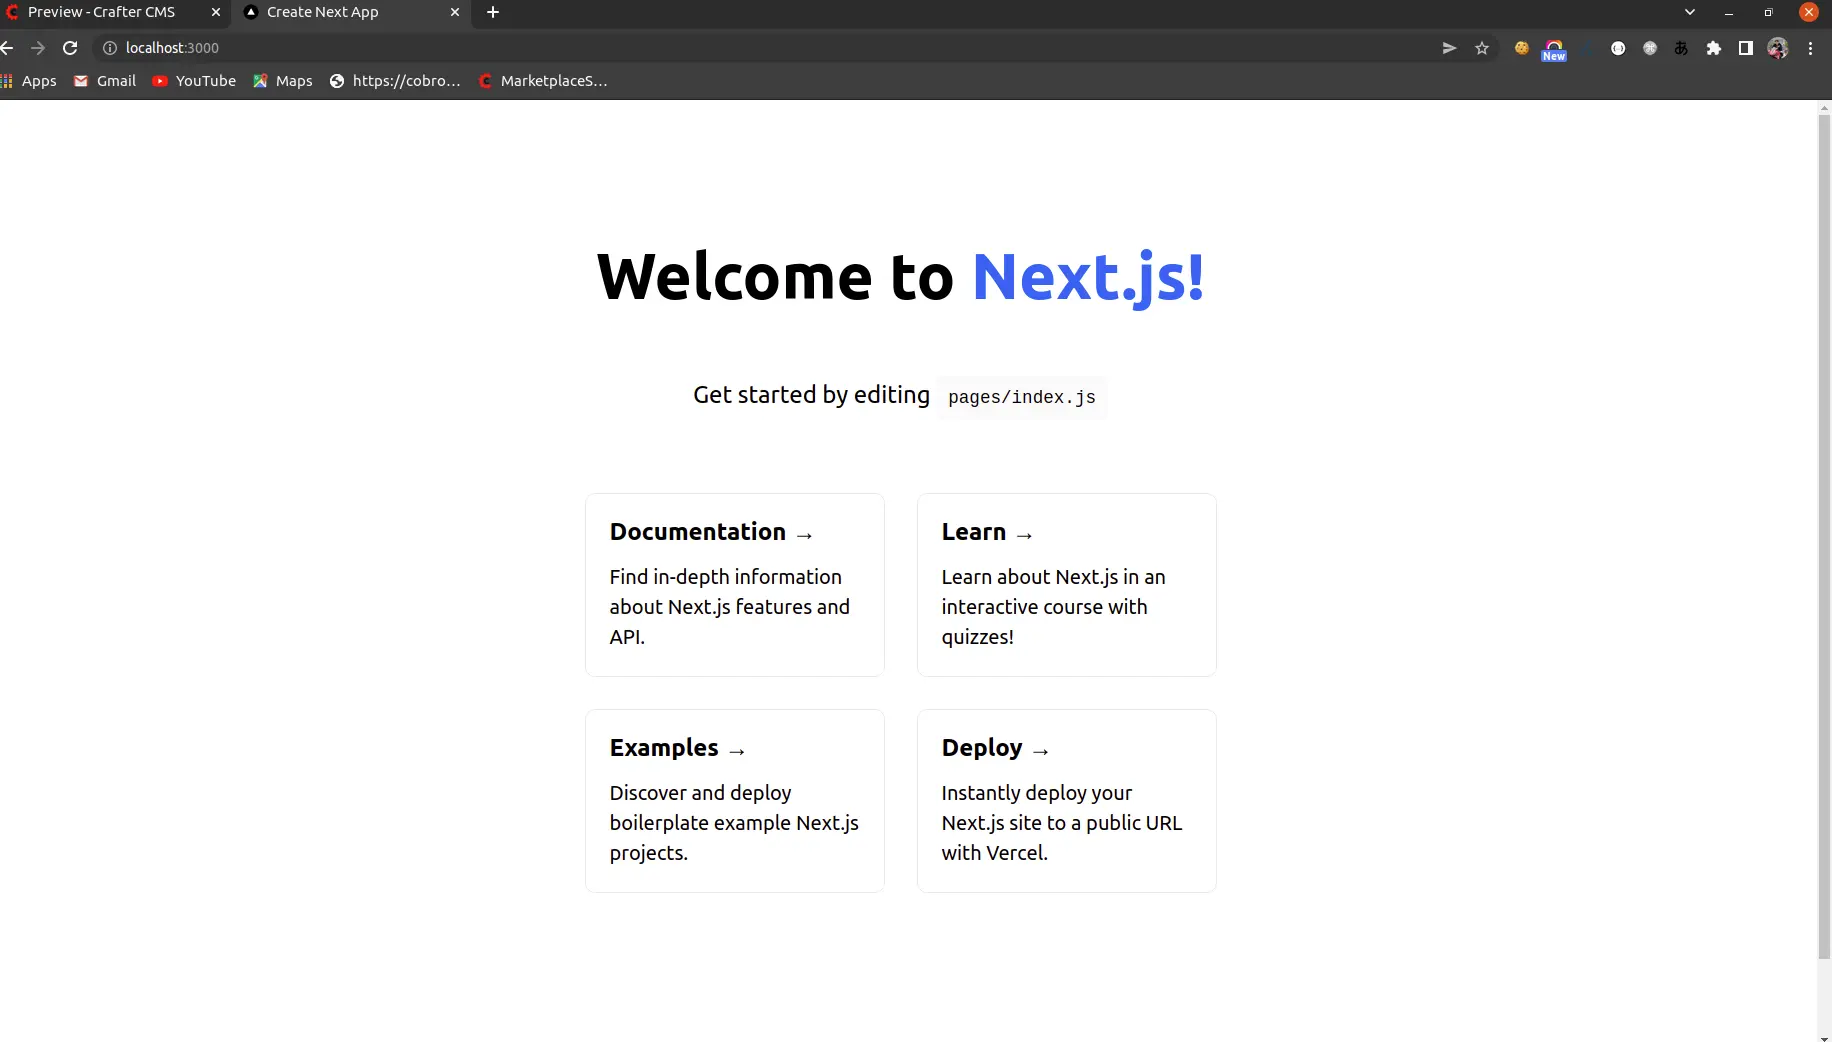Open the rainbow extension marked New
The width and height of the screenshot is (1832, 1042).
click(1554, 50)
